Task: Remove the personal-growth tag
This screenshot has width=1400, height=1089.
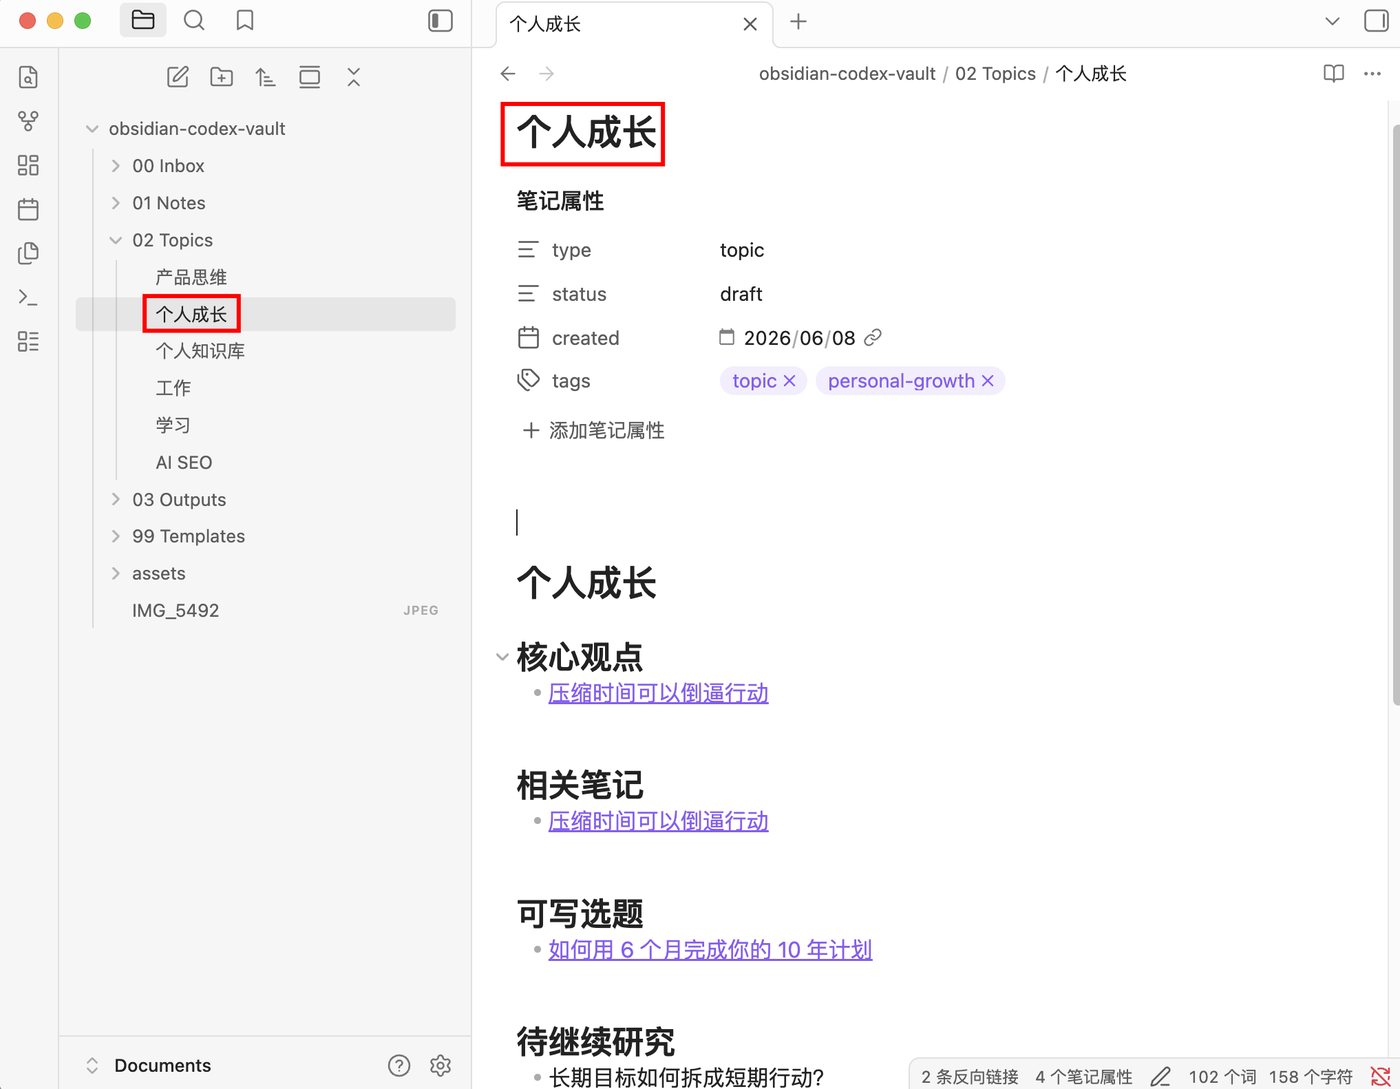Action: click(988, 381)
